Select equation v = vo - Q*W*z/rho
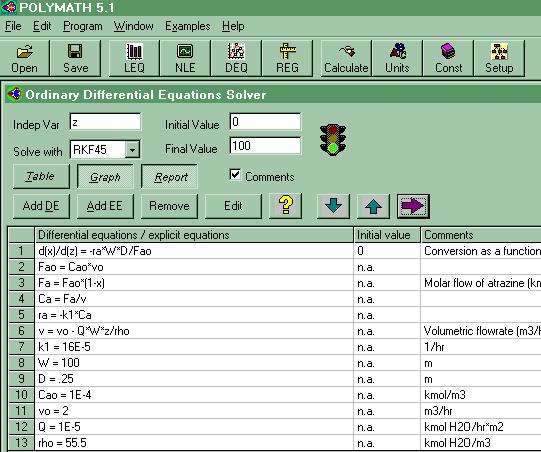 [x=194, y=331]
